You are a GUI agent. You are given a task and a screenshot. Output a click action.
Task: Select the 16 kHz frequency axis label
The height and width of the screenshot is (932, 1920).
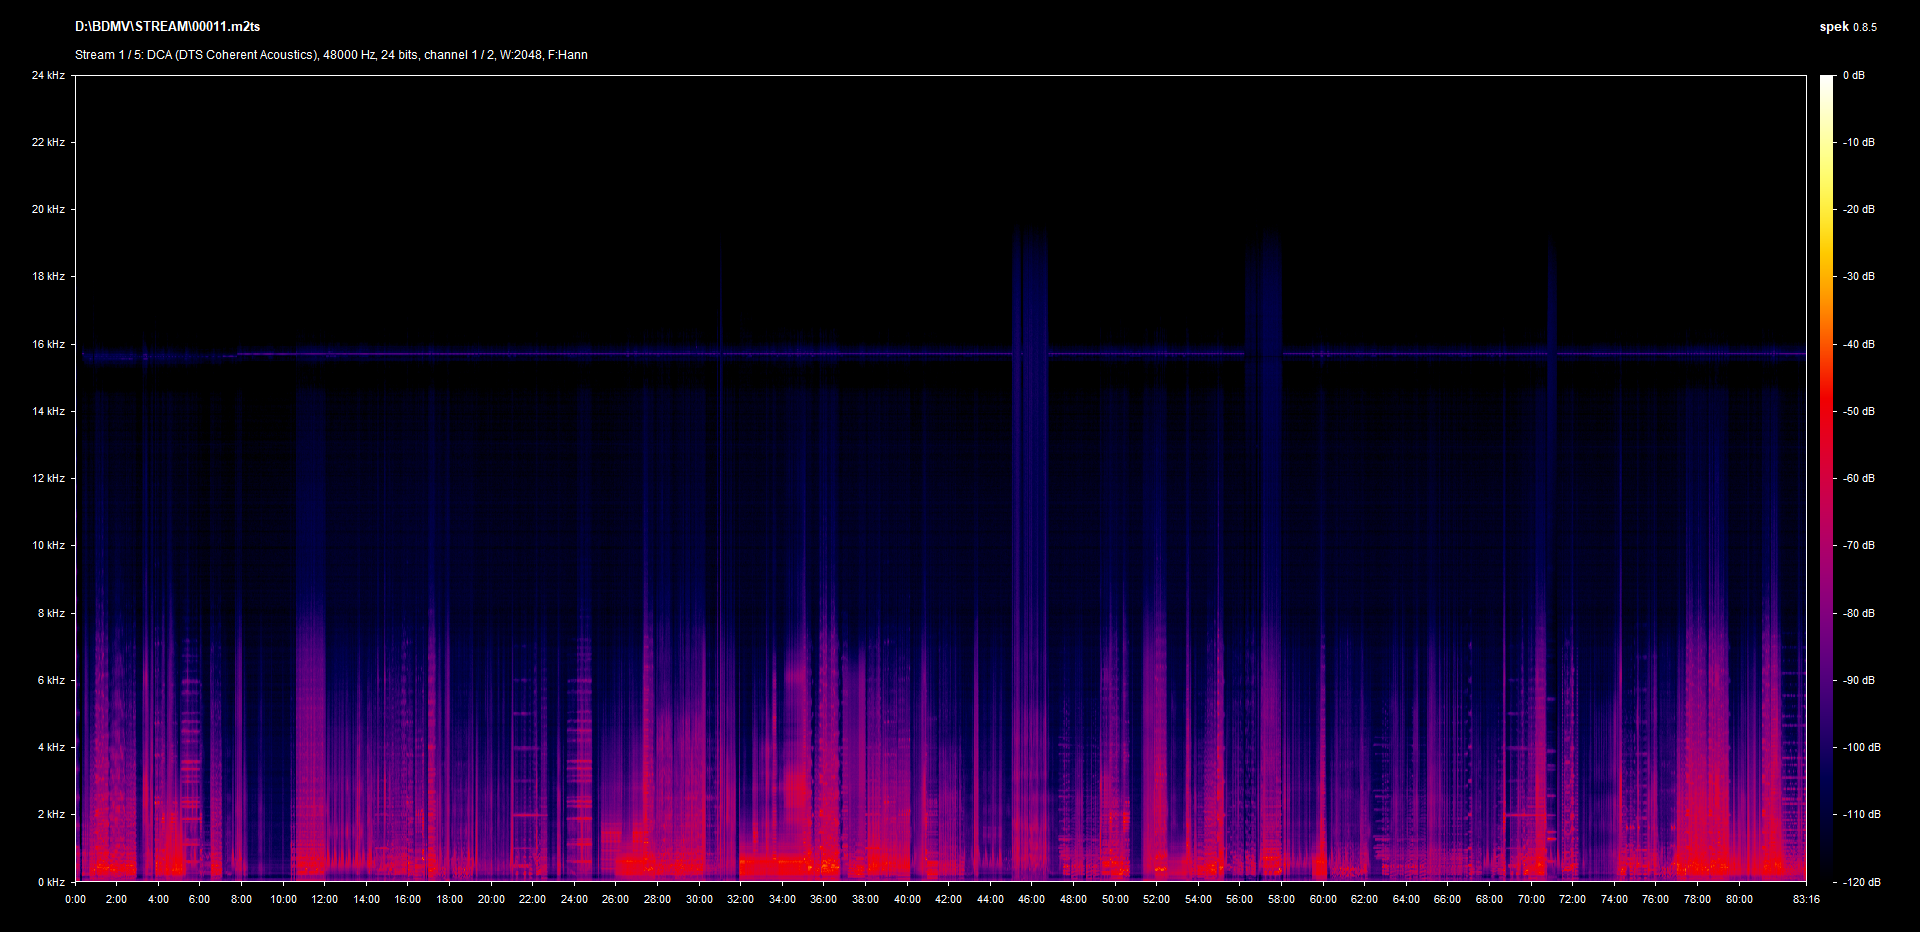(x=48, y=344)
